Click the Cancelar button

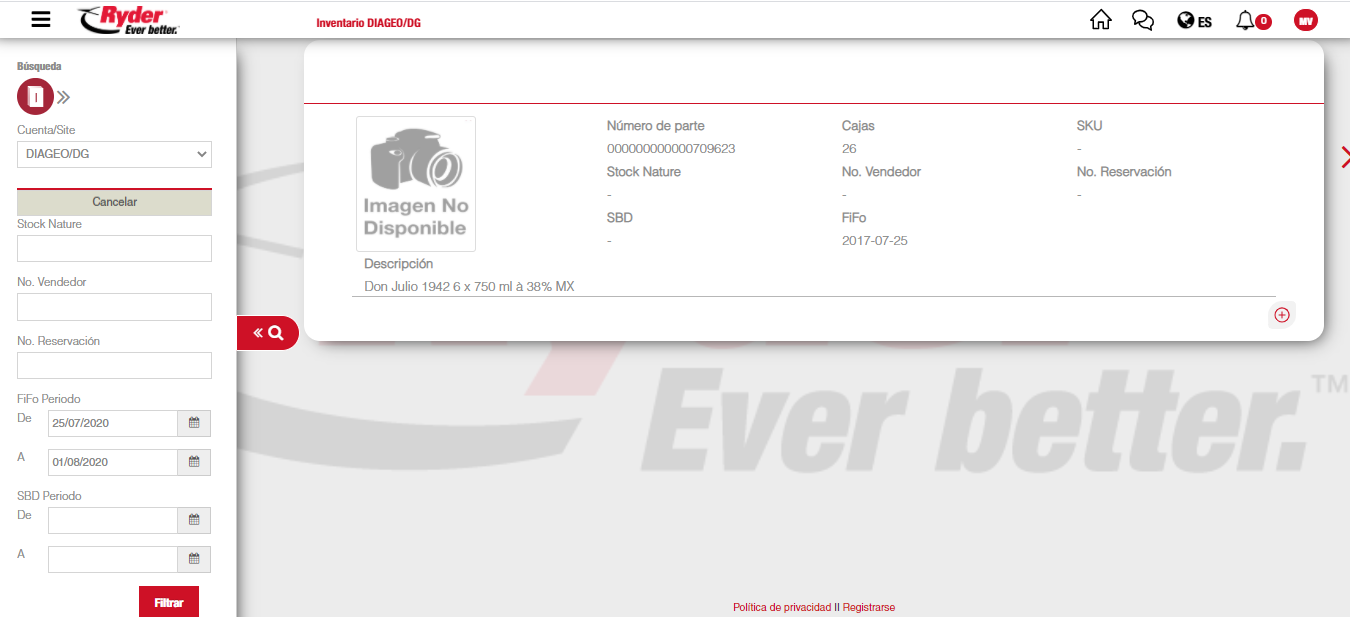[x=114, y=202]
